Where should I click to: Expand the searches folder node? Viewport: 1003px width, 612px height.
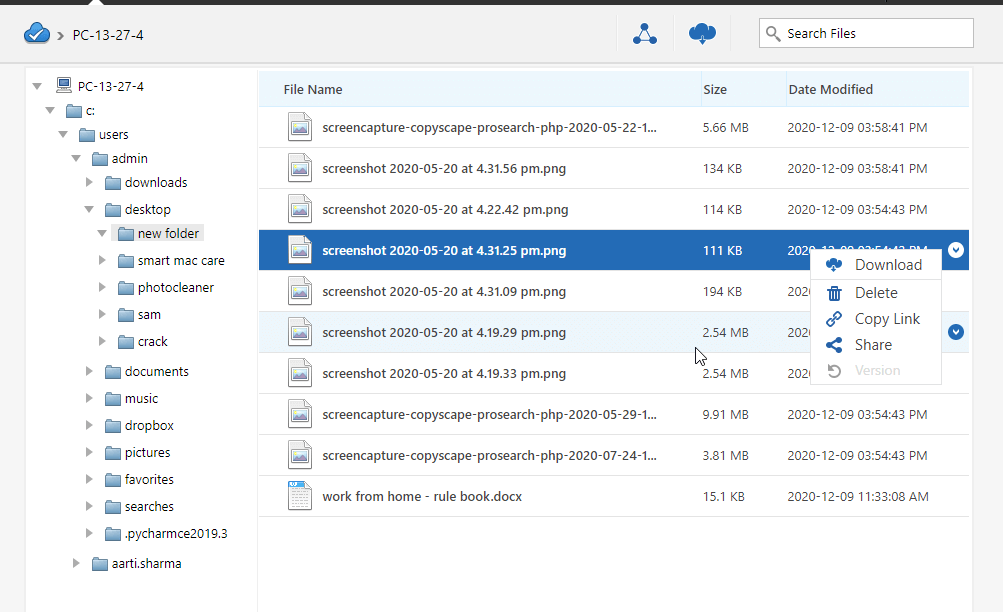(x=89, y=506)
